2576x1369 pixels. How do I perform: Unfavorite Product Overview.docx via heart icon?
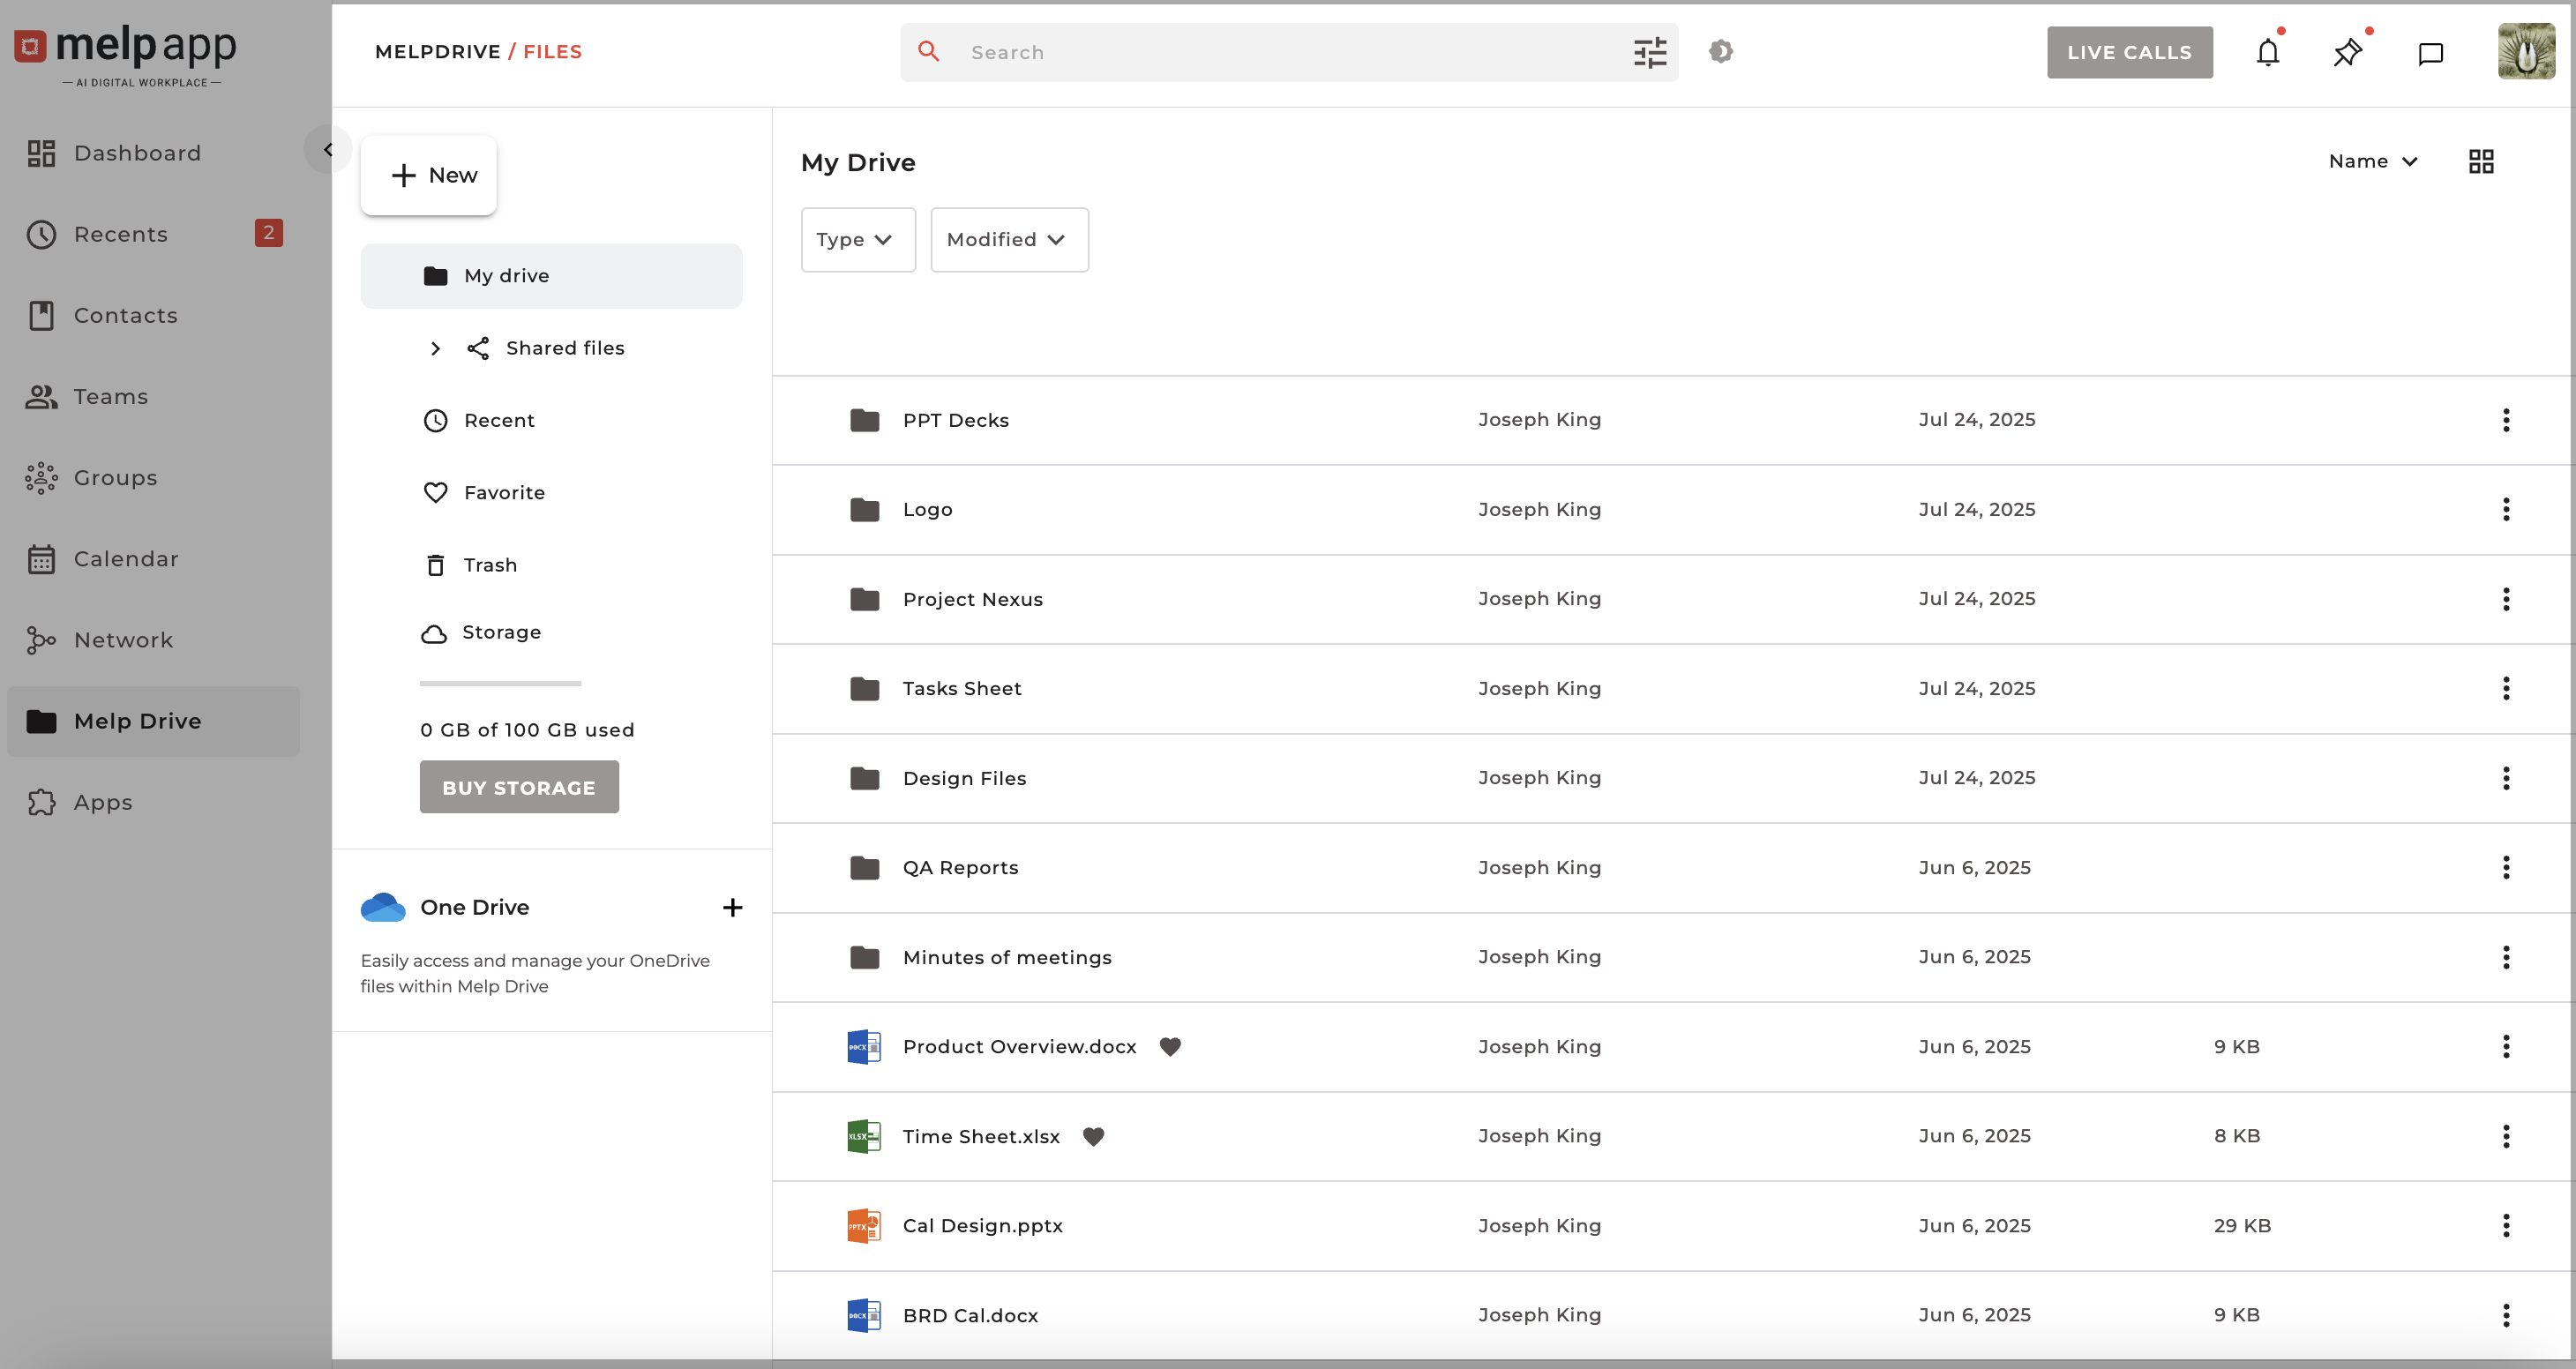tap(1169, 1046)
